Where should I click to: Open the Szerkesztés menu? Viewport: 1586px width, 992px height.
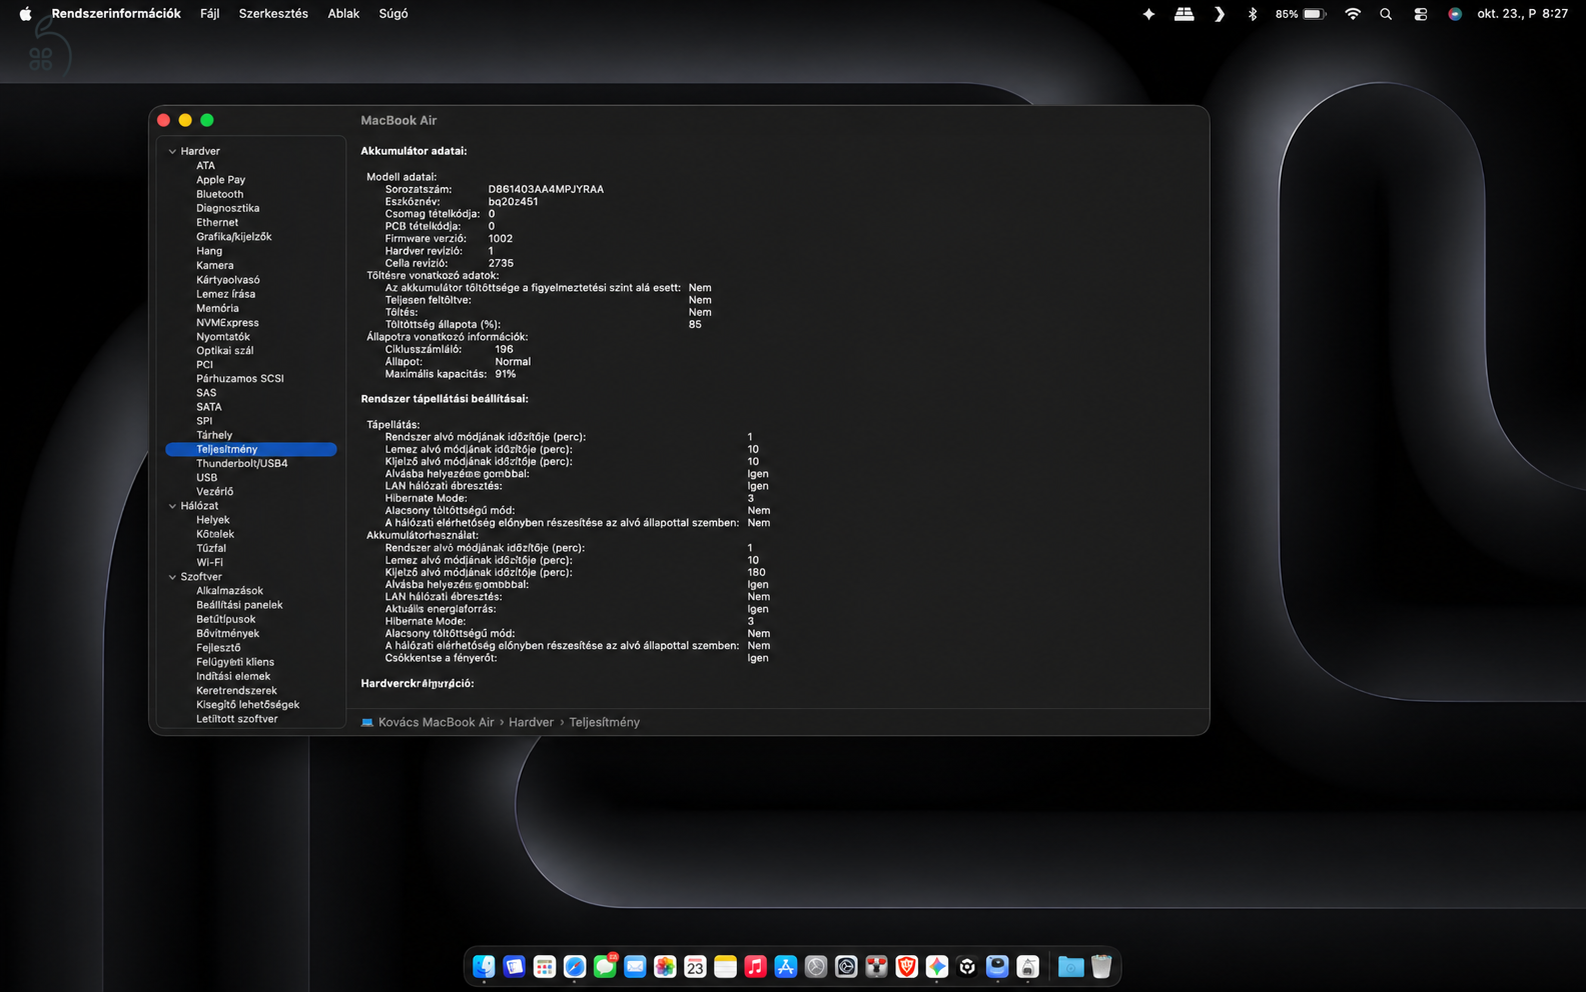click(x=273, y=14)
